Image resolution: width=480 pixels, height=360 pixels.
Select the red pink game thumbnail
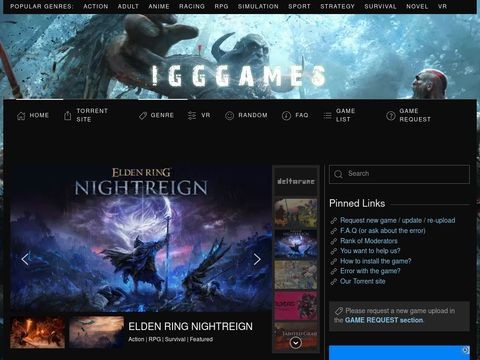click(296, 306)
